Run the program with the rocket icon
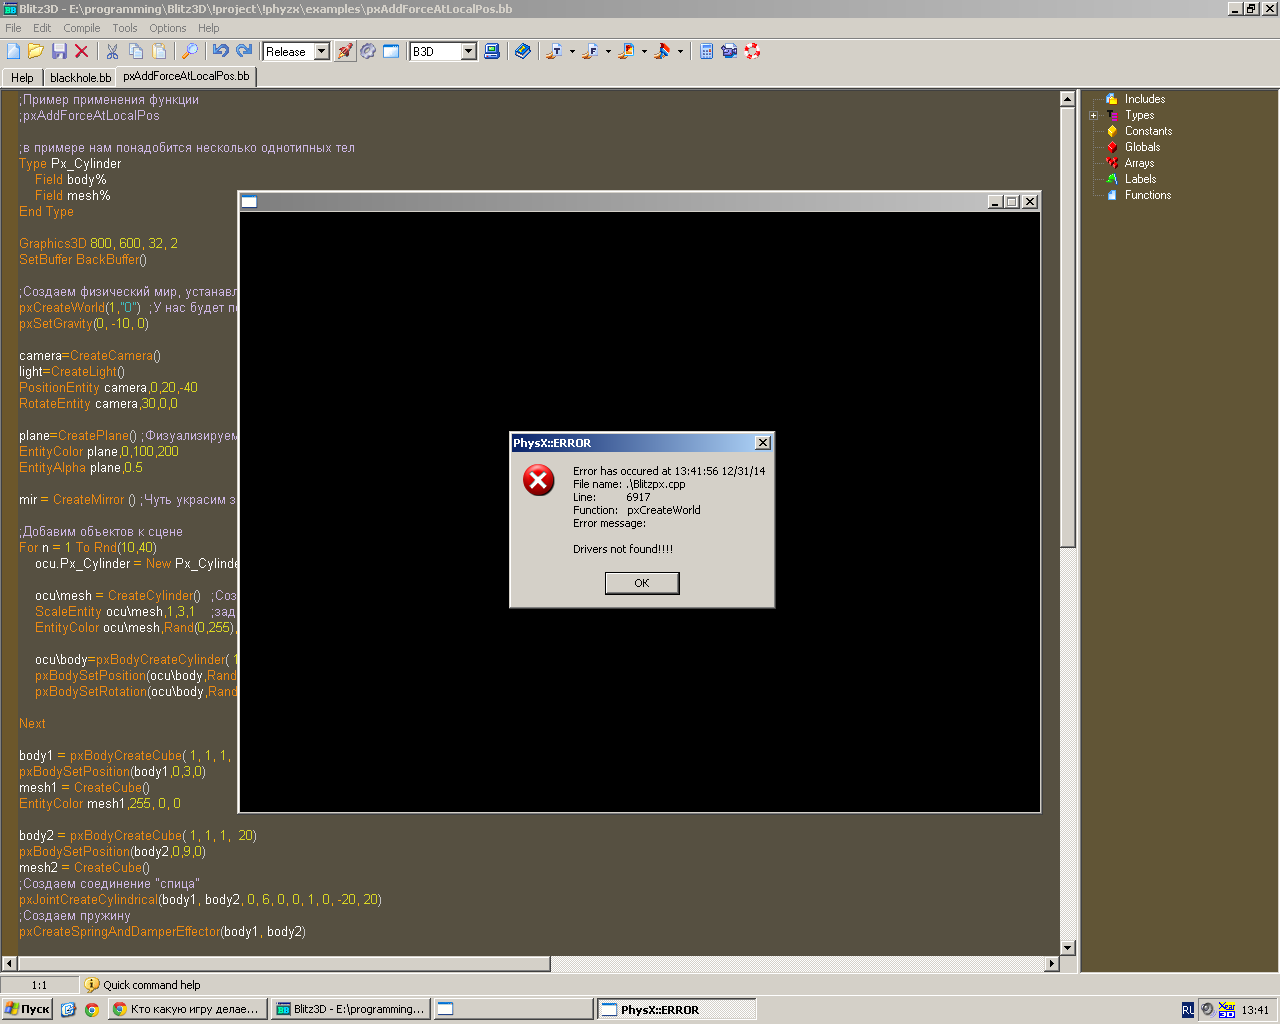 345,51
